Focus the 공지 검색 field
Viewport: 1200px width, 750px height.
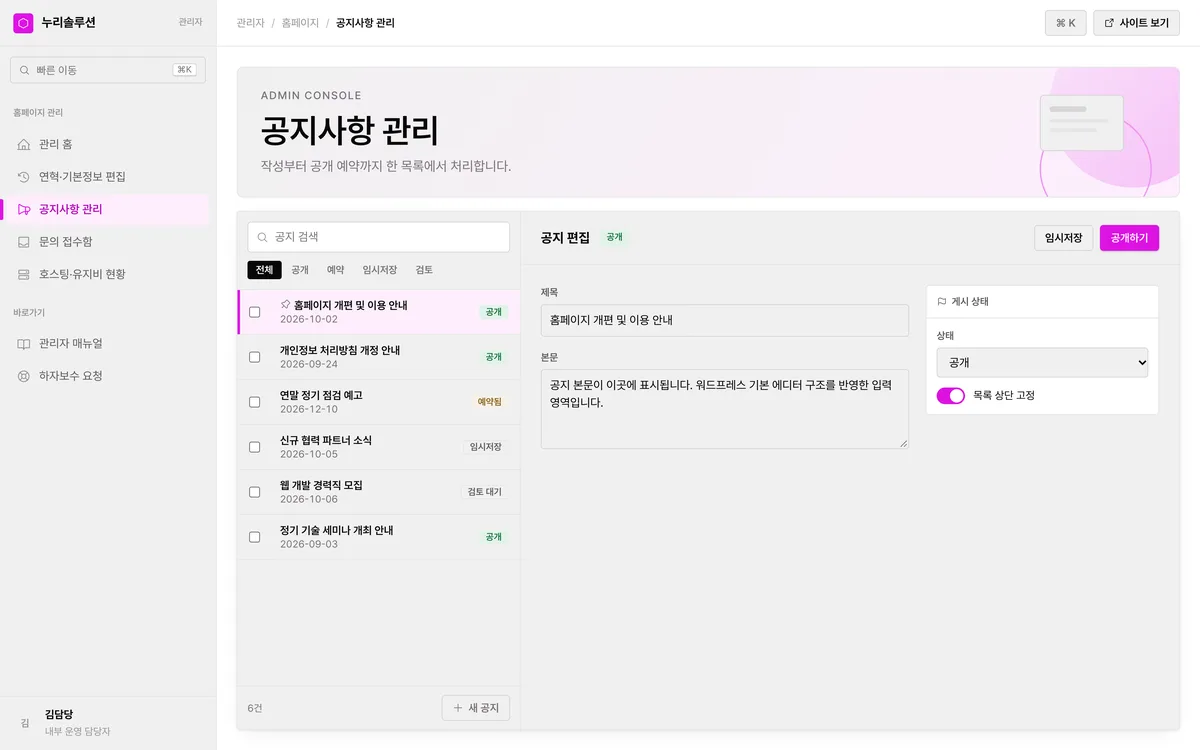(379, 237)
